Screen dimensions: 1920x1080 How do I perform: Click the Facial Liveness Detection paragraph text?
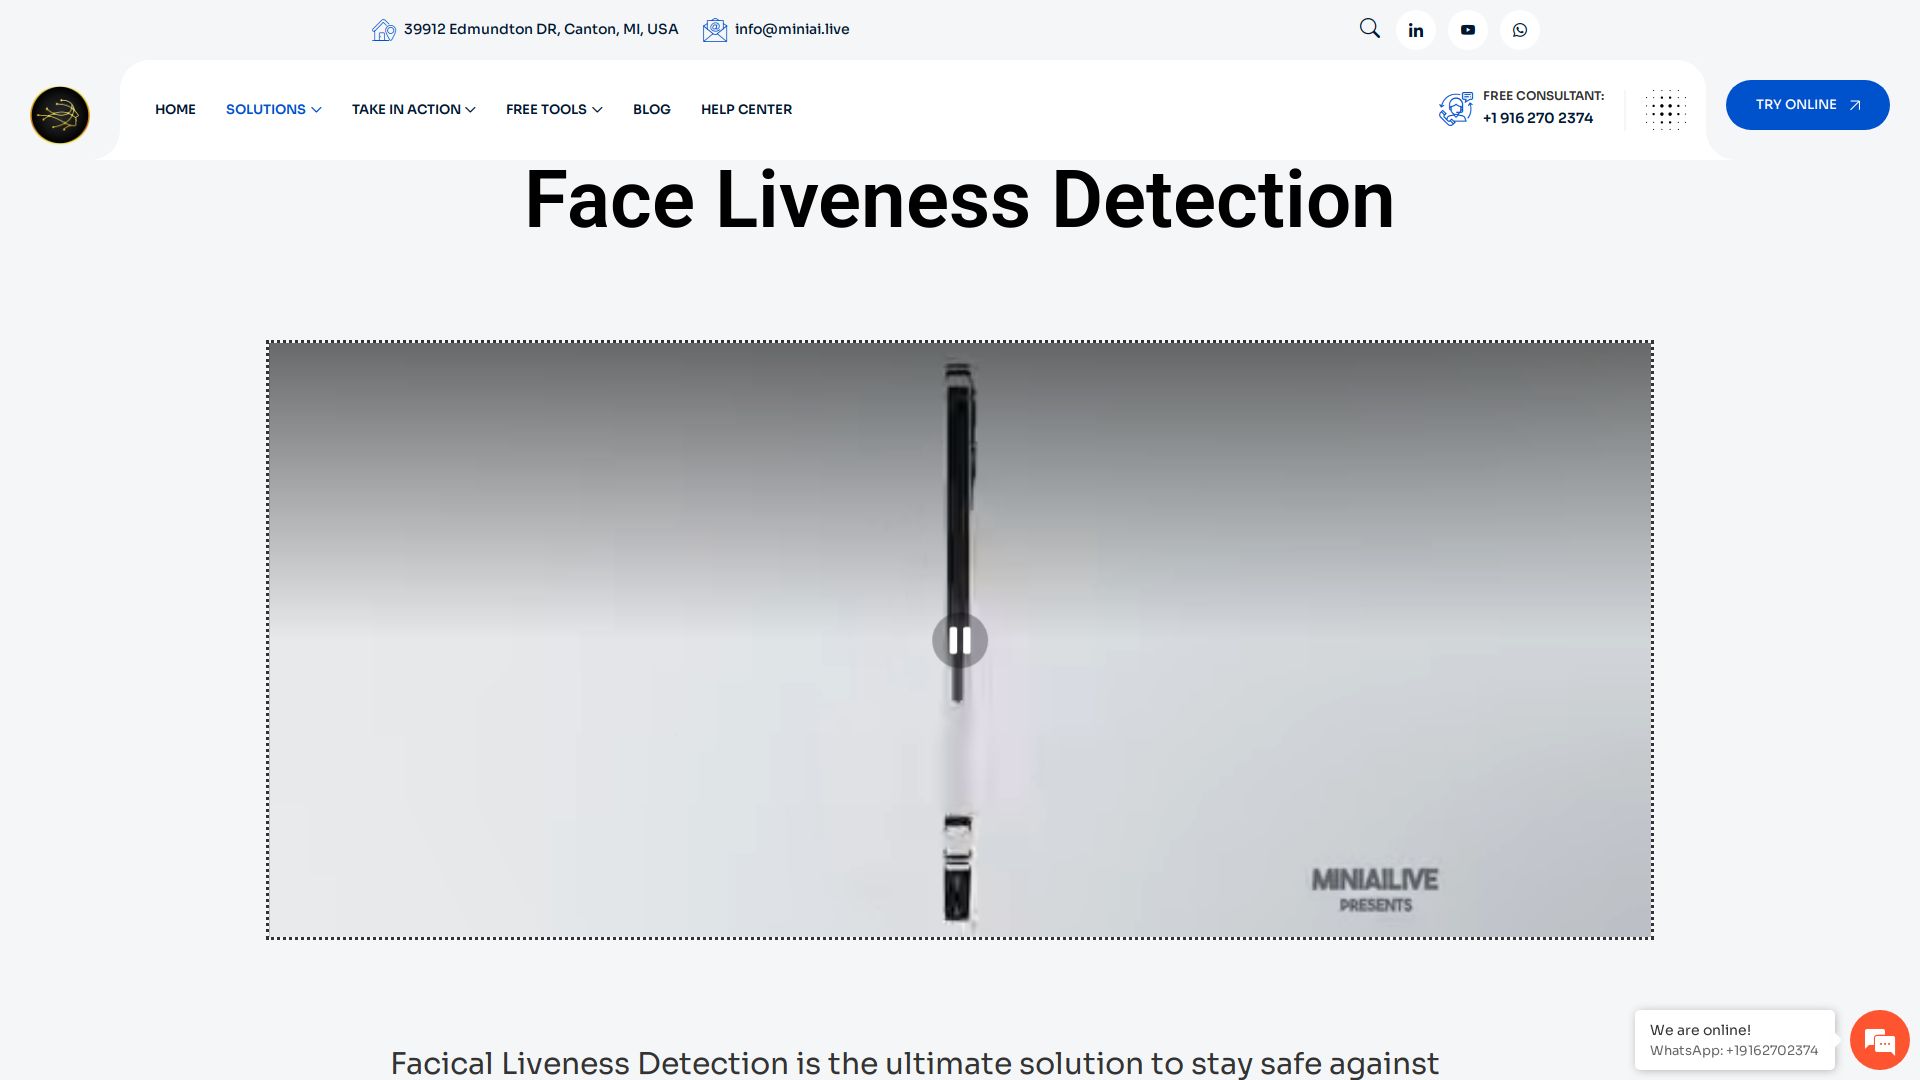pos(914,1062)
